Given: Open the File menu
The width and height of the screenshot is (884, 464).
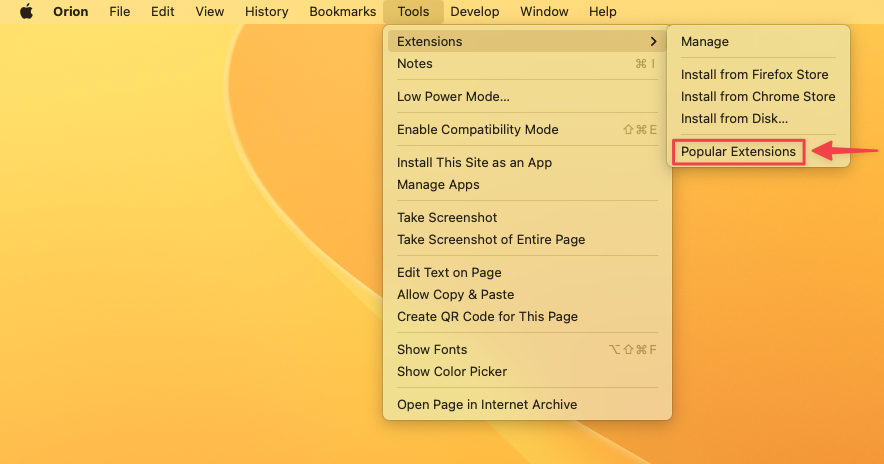Looking at the screenshot, I should click(x=120, y=11).
